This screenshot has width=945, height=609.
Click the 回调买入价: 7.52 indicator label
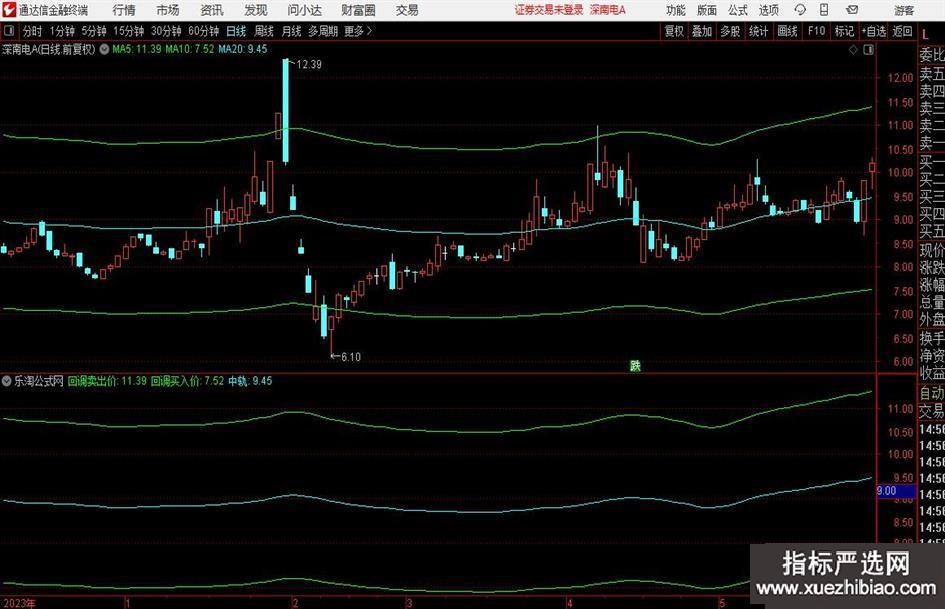pyautogui.click(x=187, y=381)
